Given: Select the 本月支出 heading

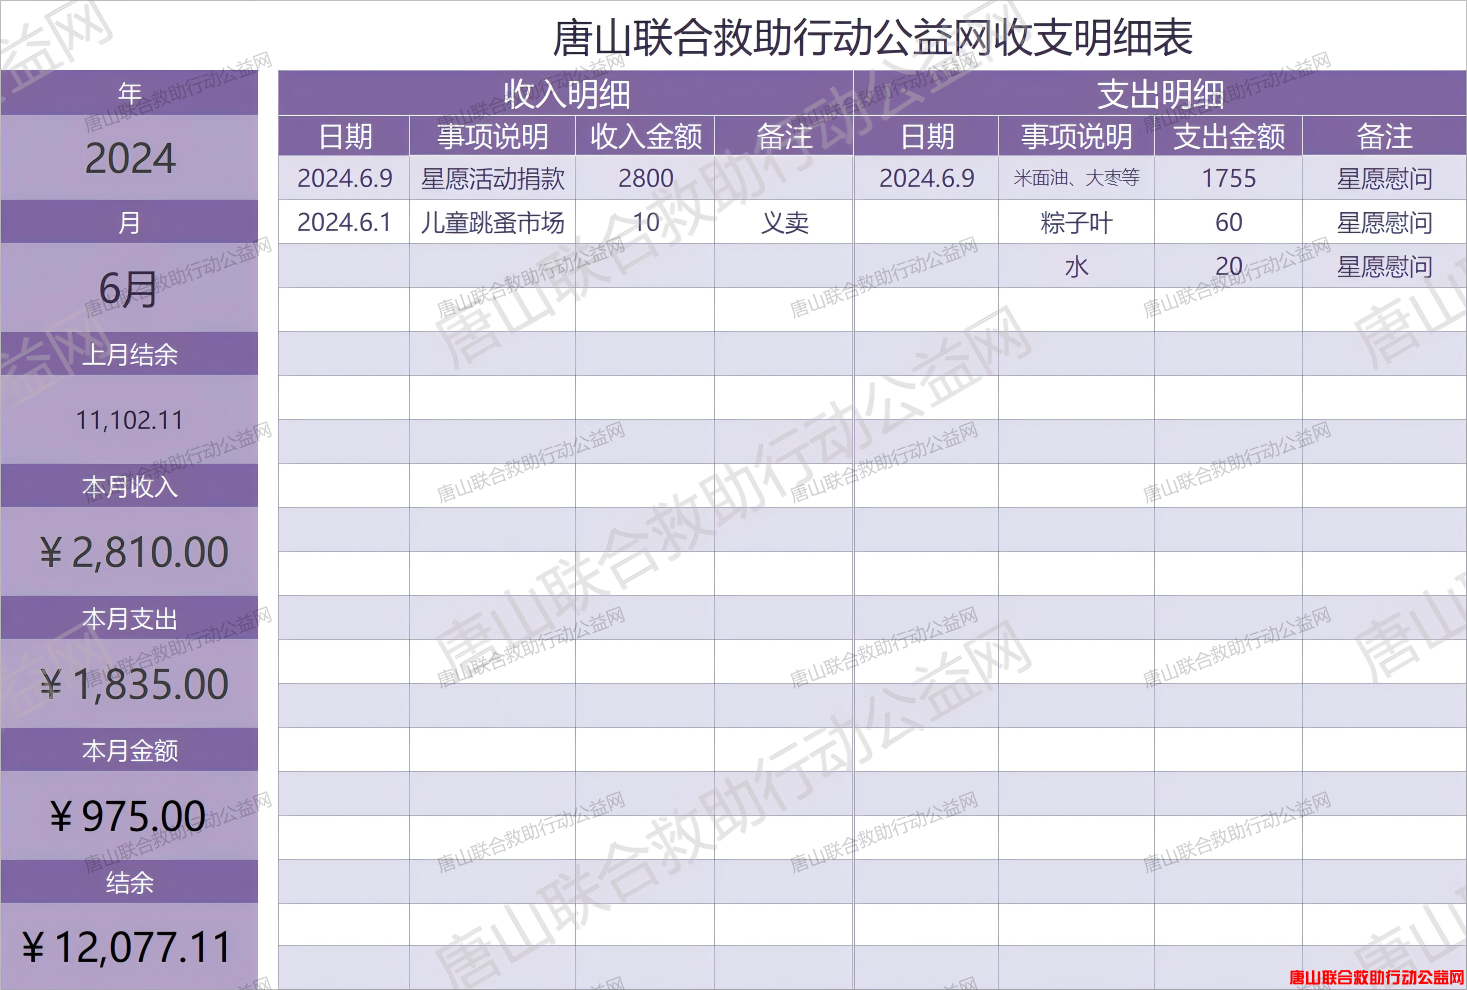Looking at the screenshot, I should (129, 618).
